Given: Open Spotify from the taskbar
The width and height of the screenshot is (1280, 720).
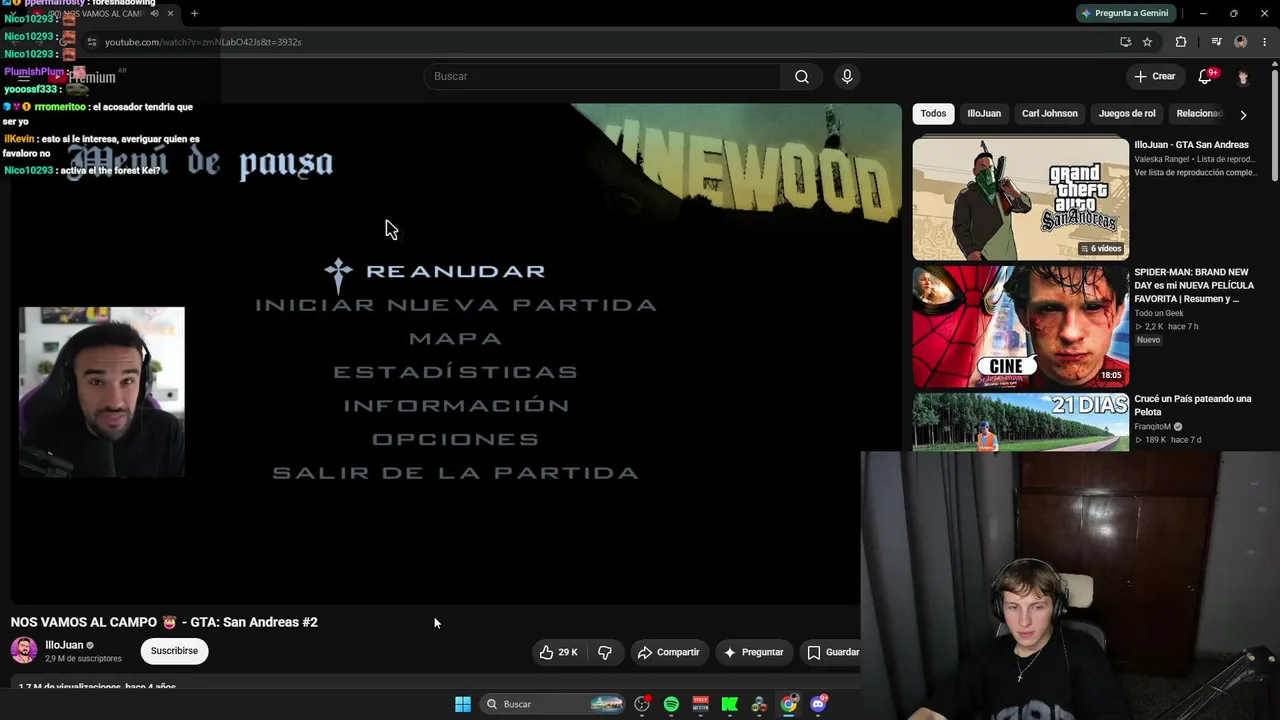Looking at the screenshot, I should point(671,704).
